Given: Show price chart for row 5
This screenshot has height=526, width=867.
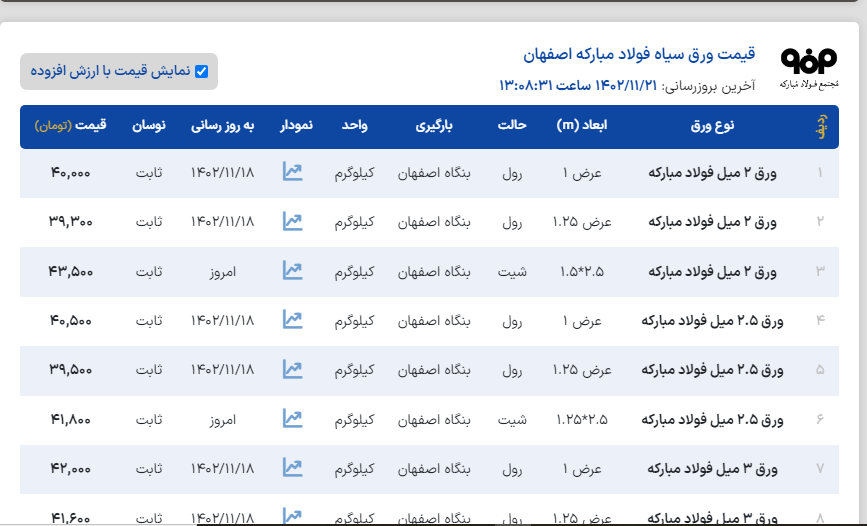Looking at the screenshot, I should (x=292, y=369).
